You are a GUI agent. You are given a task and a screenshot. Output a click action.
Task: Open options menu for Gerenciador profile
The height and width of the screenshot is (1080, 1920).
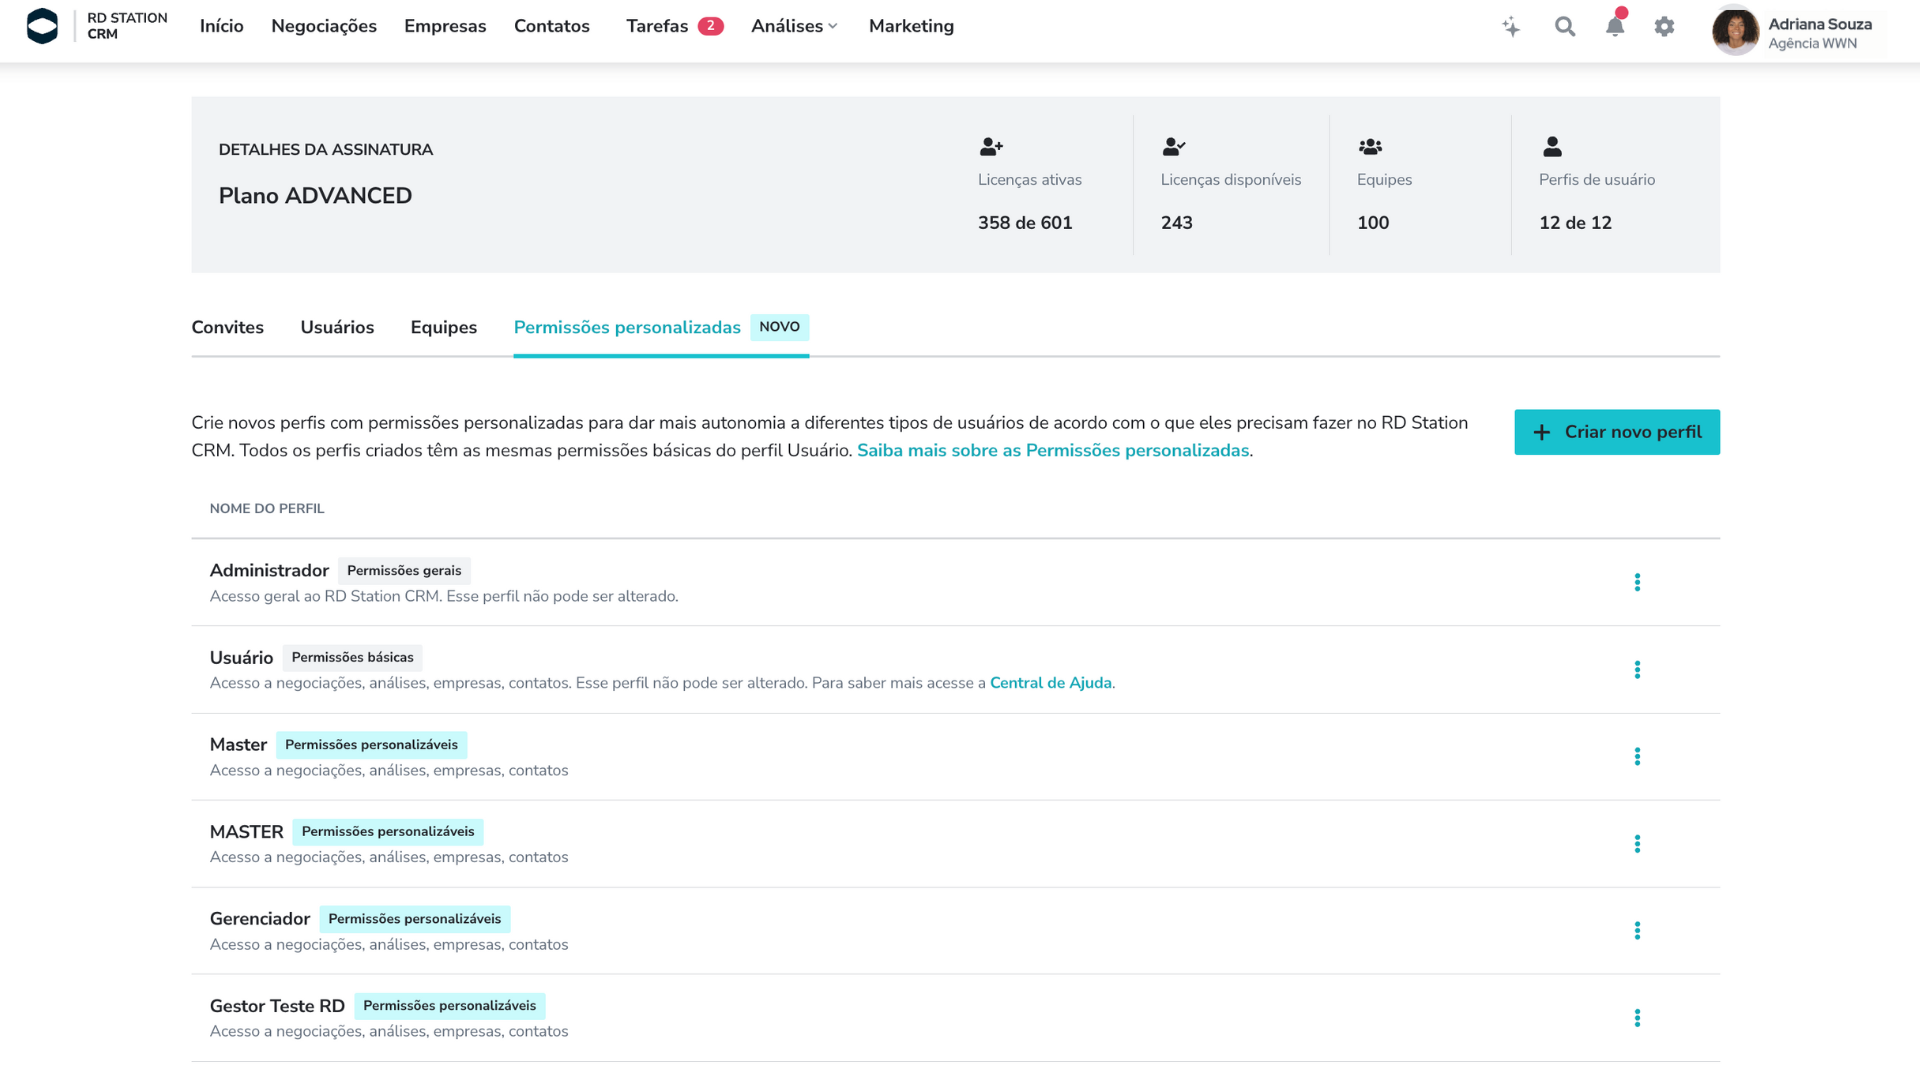1637,931
